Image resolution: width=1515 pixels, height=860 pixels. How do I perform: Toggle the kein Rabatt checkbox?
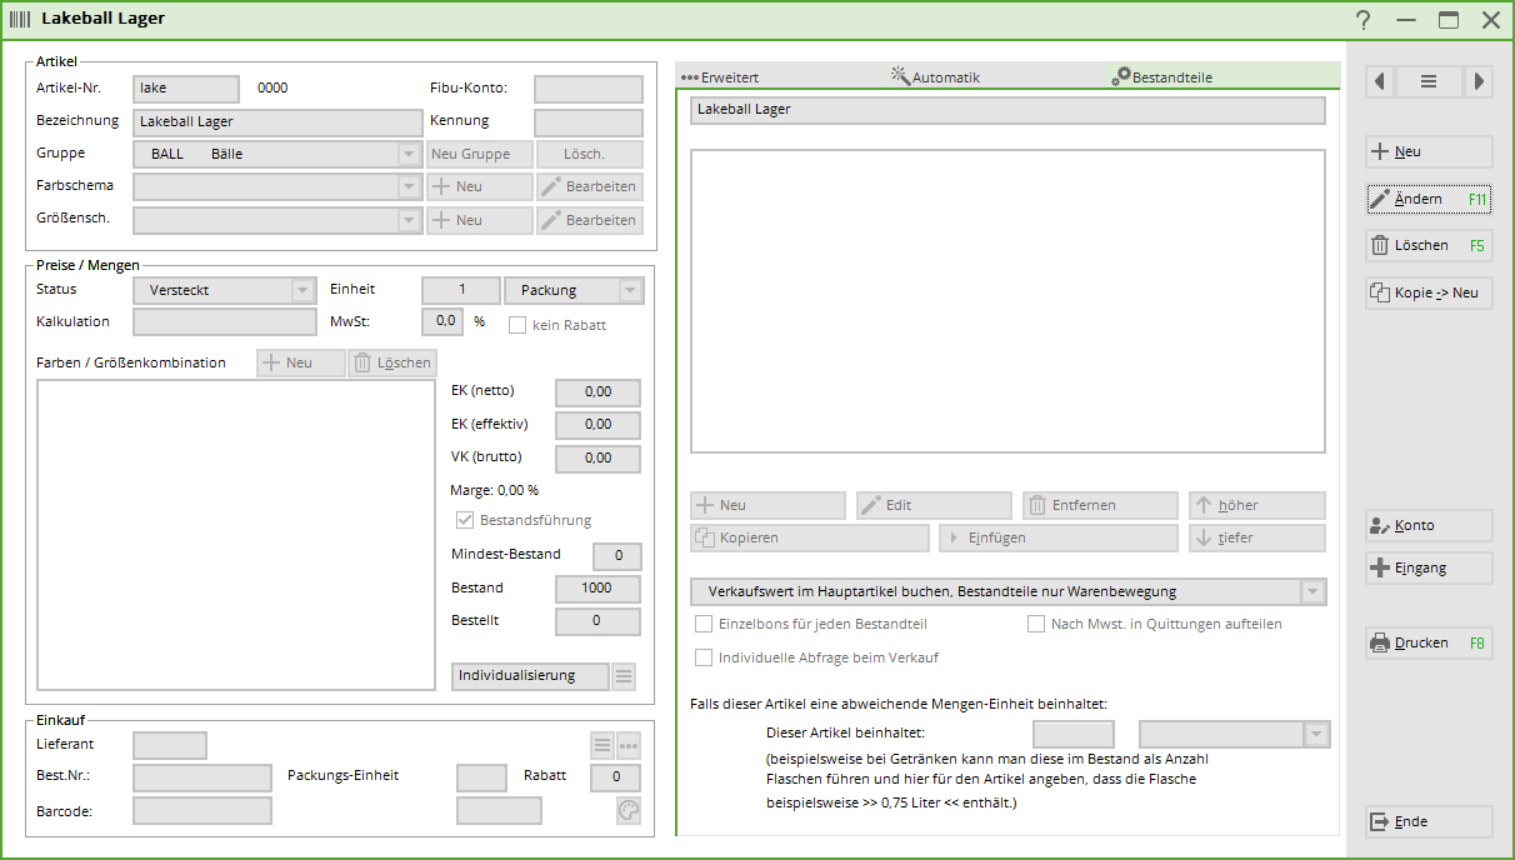tap(517, 325)
